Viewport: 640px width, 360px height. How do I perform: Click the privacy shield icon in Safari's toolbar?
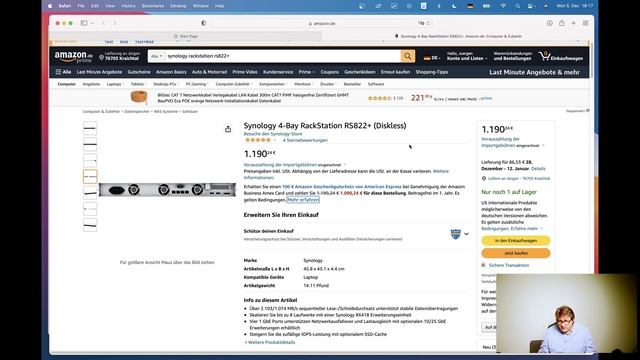pyautogui.click(x=204, y=23)
